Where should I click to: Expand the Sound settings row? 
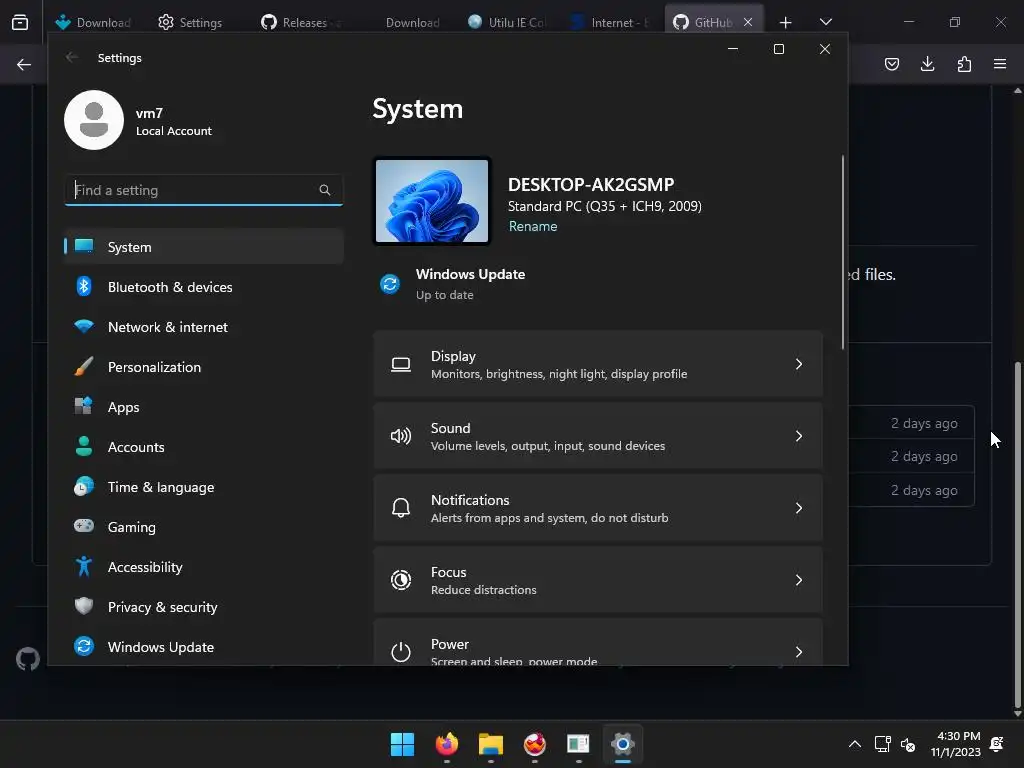[598, 436]
